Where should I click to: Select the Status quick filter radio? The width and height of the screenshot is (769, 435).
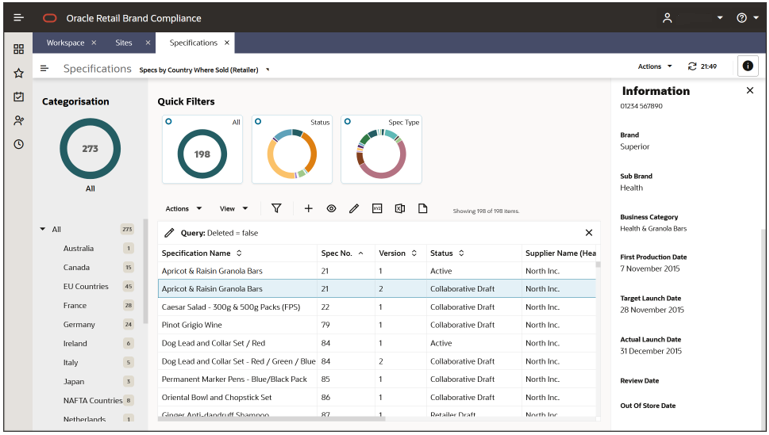(258, 121)
